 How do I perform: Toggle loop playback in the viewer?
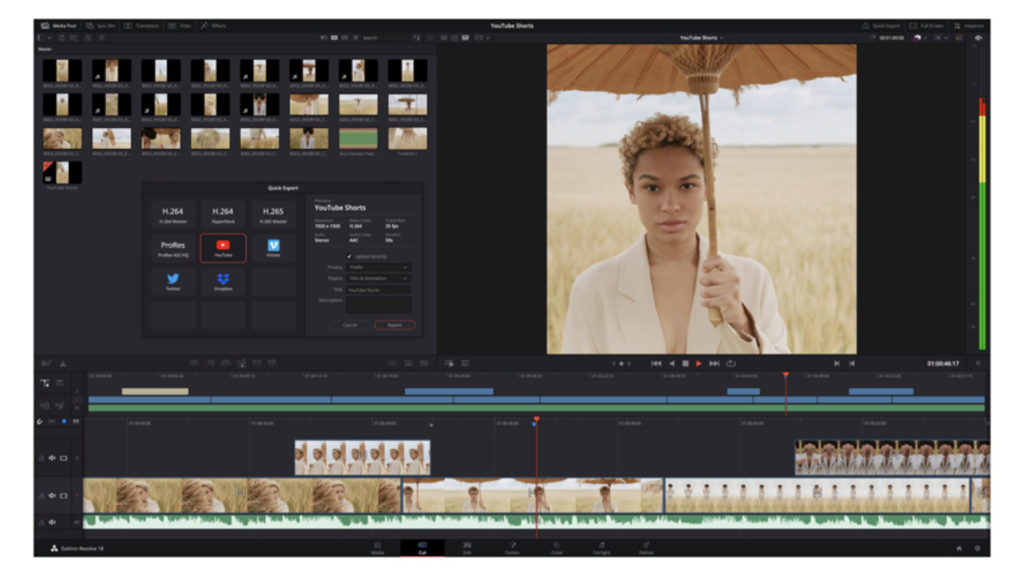coord(731,363)
